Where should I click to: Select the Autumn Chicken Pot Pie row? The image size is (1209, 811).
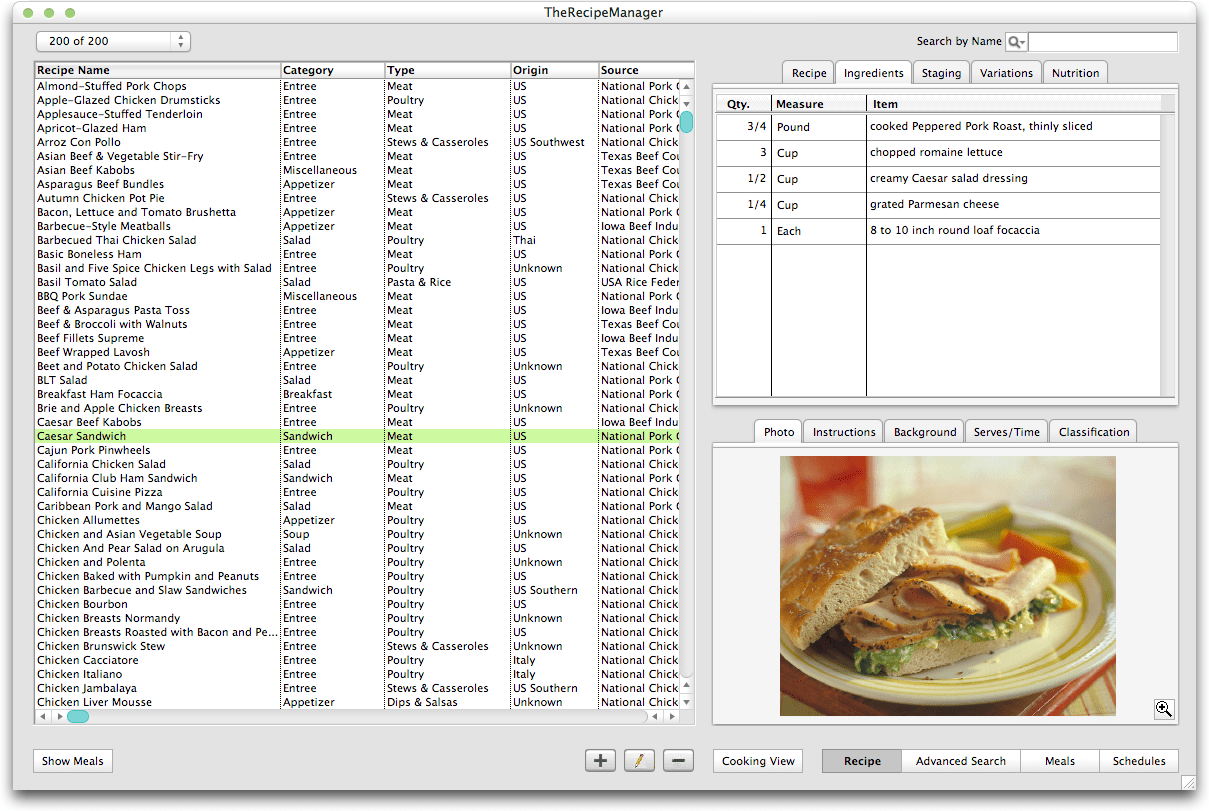tap(357, 198)
